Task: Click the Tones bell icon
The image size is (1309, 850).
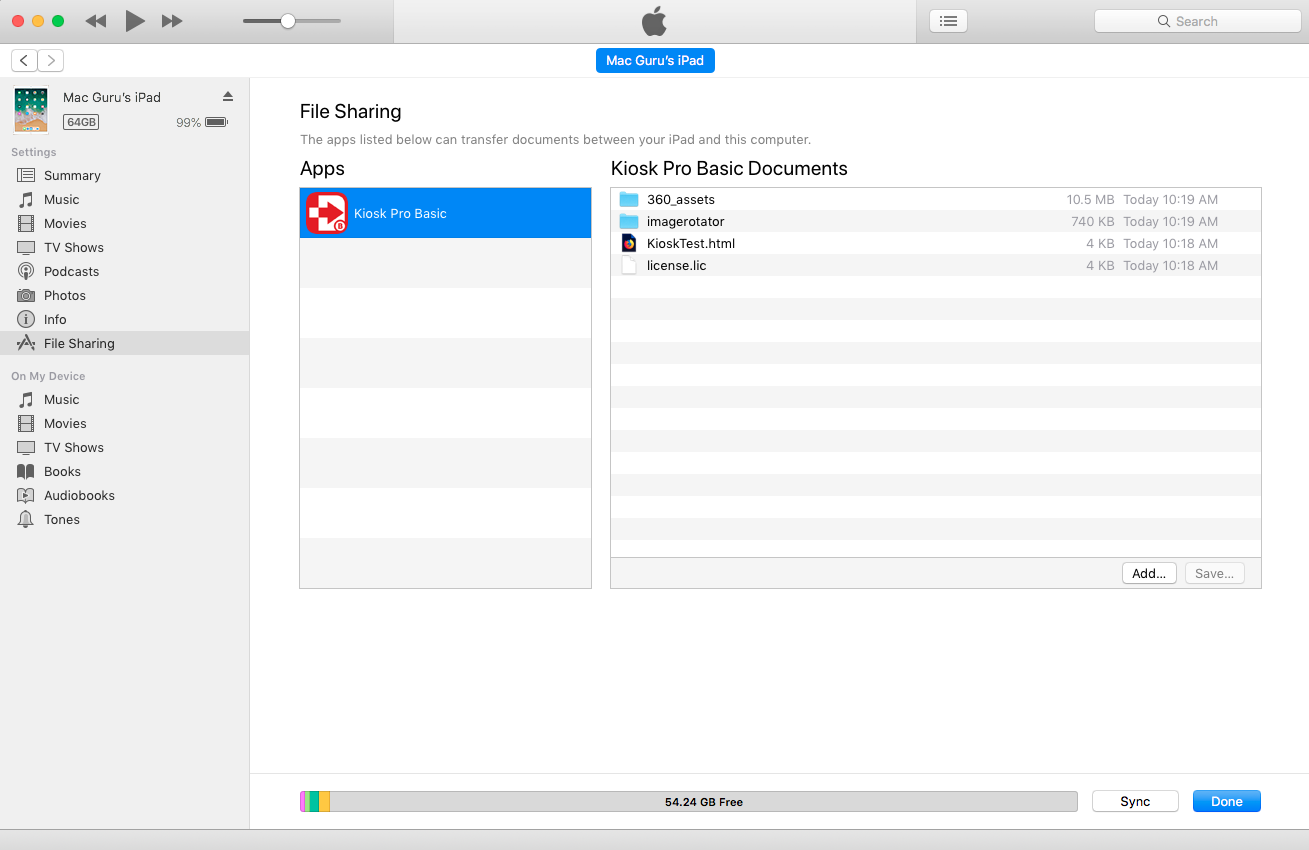Action: click(x=26, y=519)
